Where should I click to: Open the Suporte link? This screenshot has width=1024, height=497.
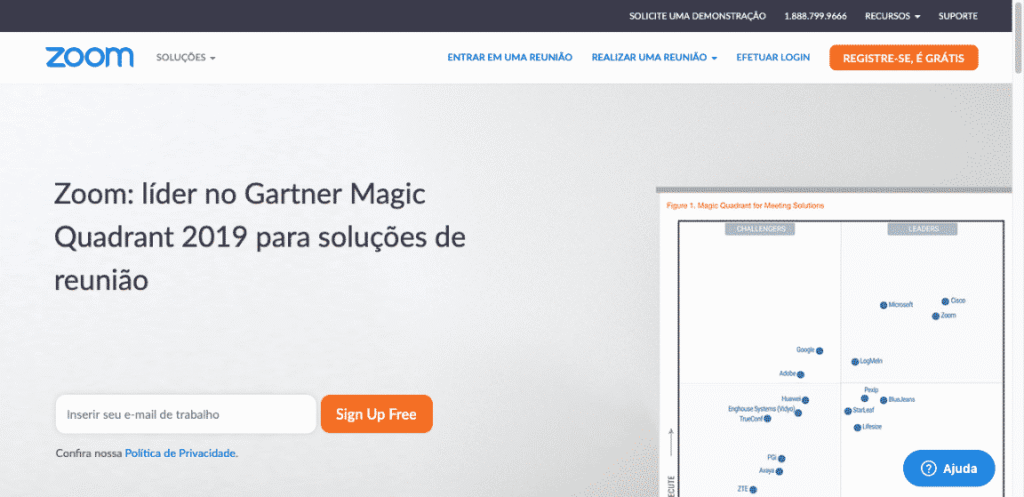pyautogui.click(x=958, y=16)
